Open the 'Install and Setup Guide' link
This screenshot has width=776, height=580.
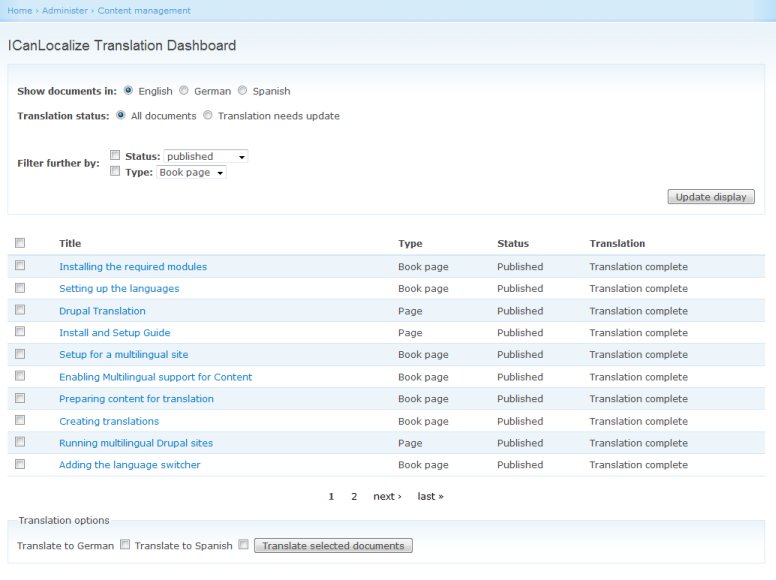114,333
